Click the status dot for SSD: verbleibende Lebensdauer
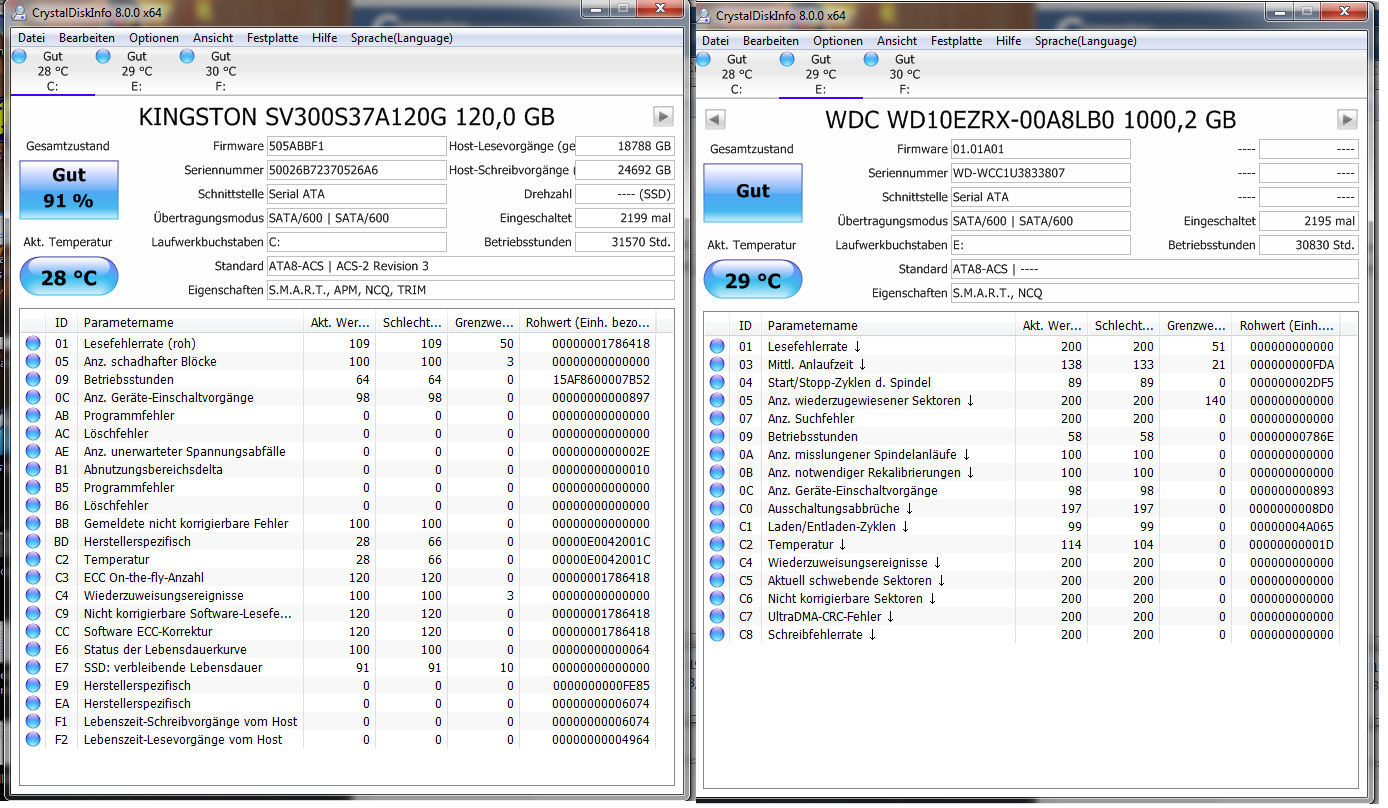Screen dimensions: 1388x808 (34, 667)
